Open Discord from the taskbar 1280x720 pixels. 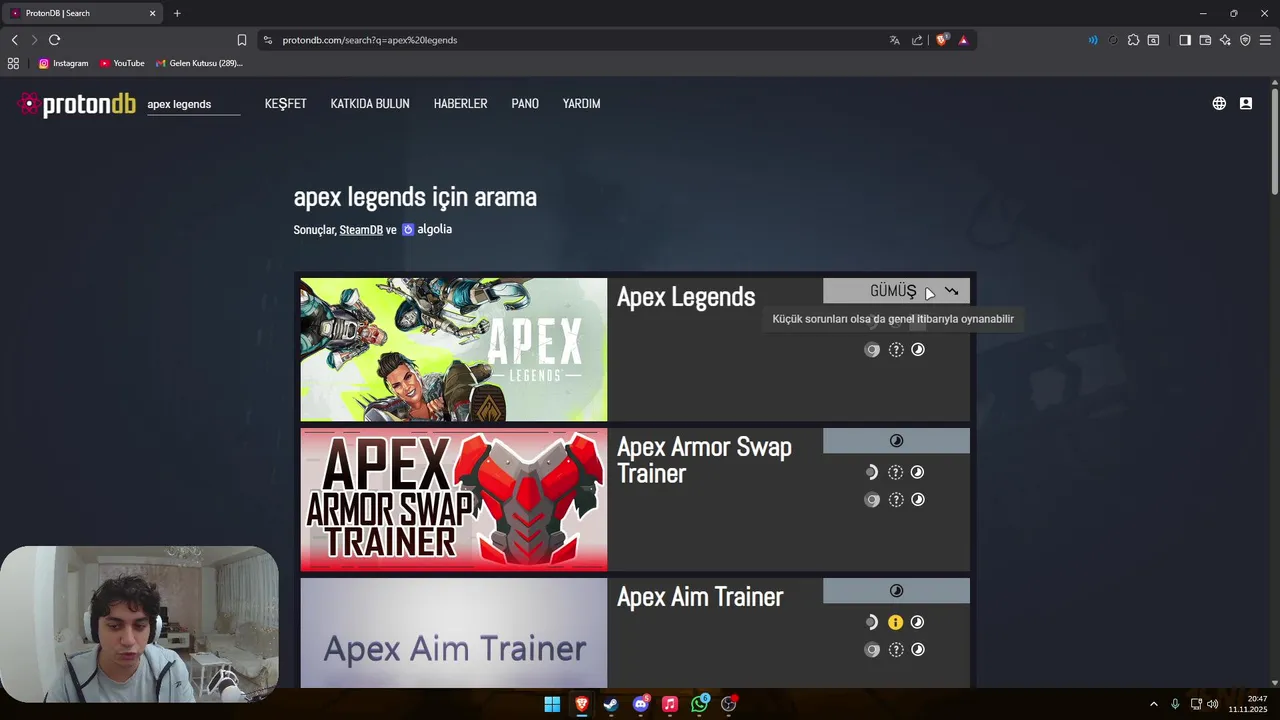coord(641,704)
